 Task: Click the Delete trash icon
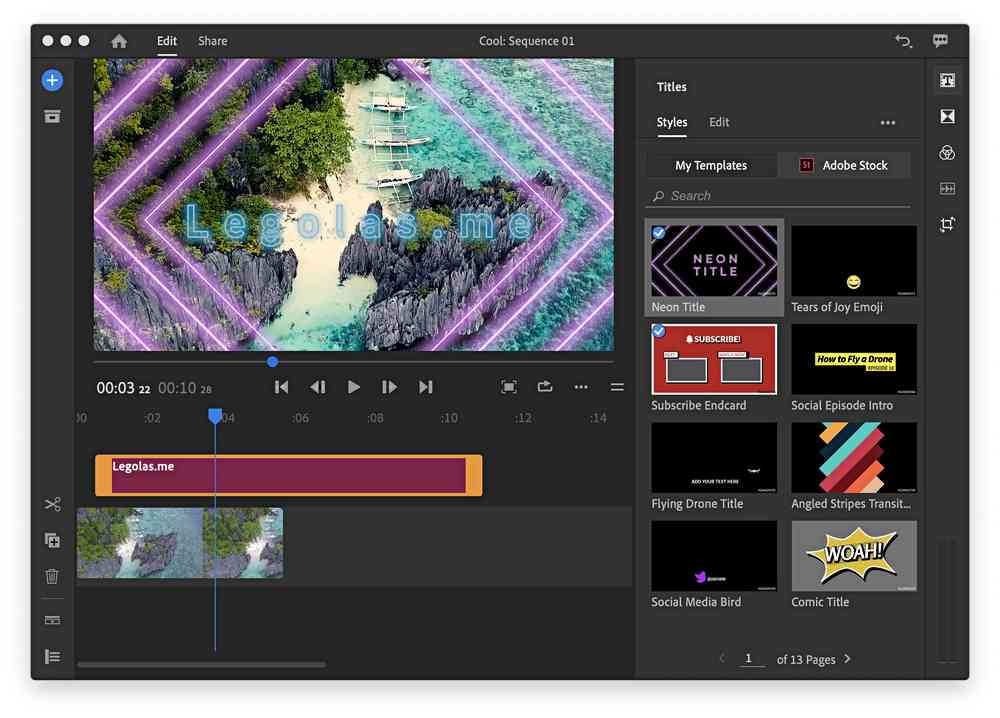pyautogui.click(x=52, y=576)
